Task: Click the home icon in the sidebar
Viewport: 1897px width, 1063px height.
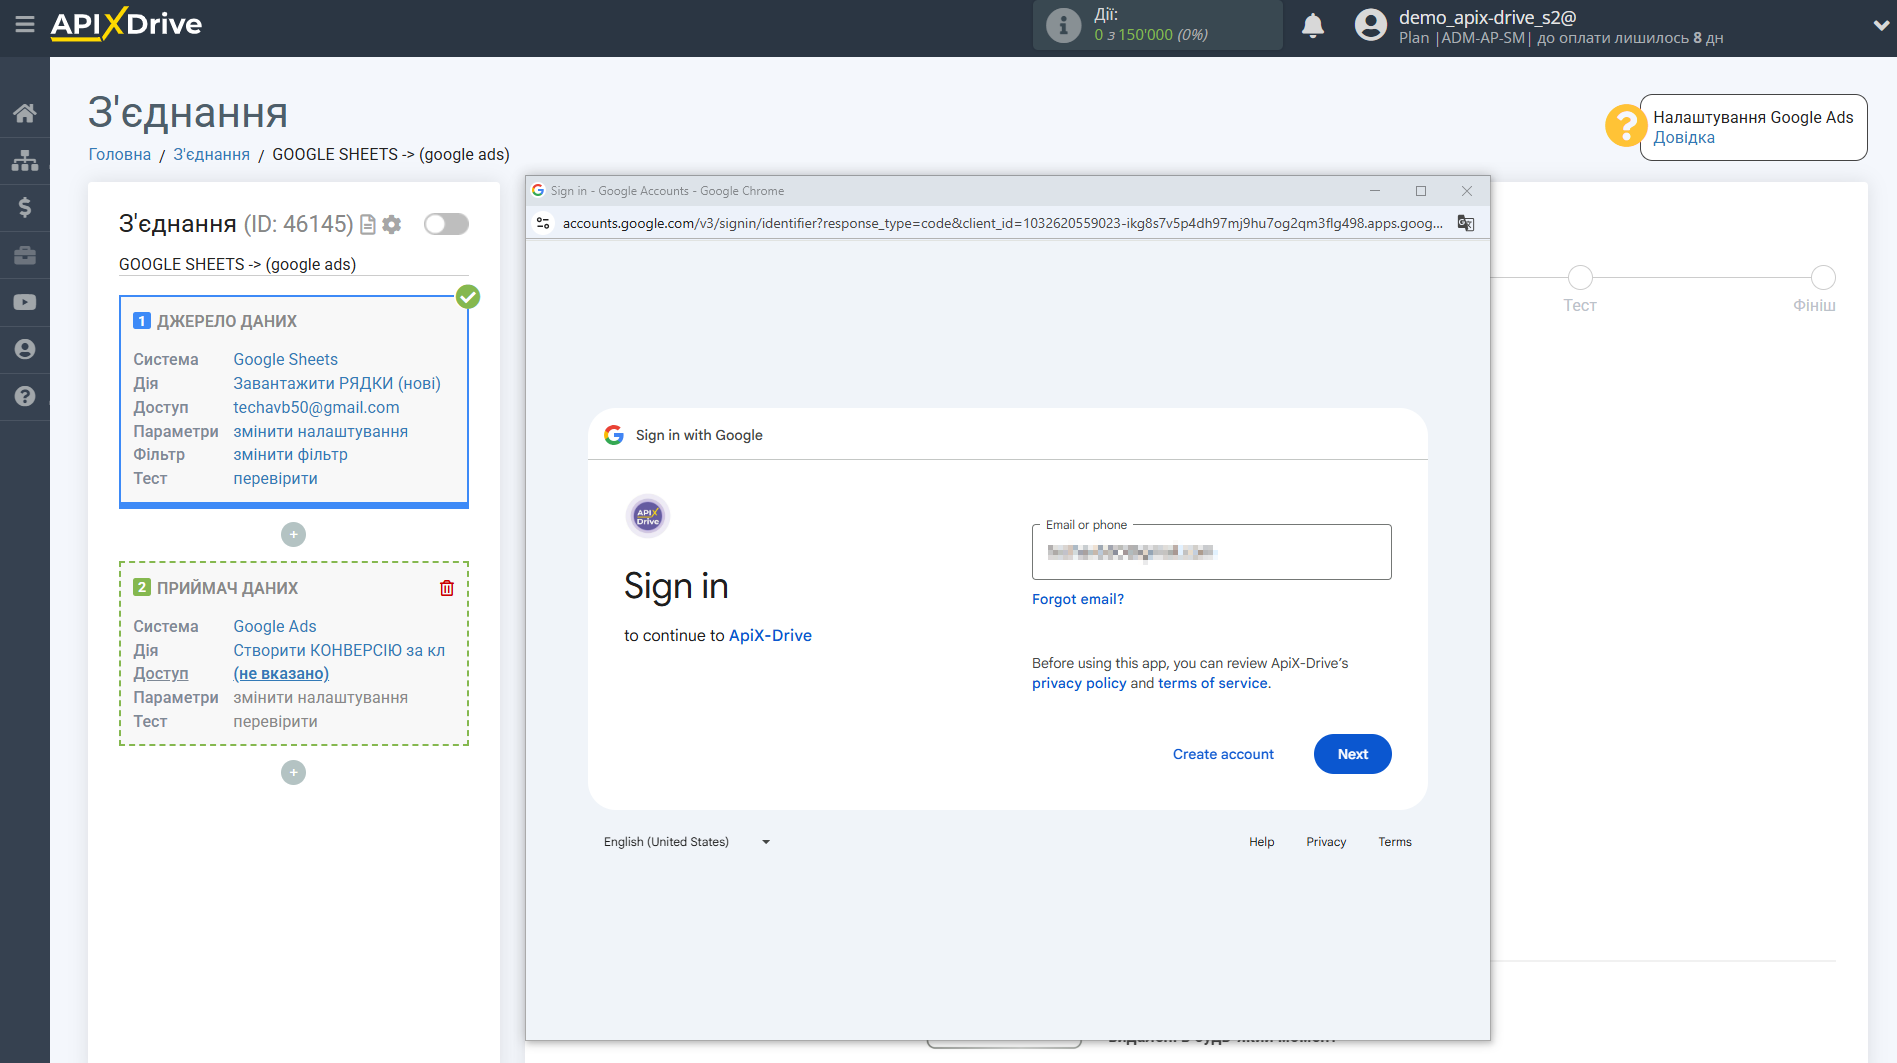Action: [x=25, y=113]
